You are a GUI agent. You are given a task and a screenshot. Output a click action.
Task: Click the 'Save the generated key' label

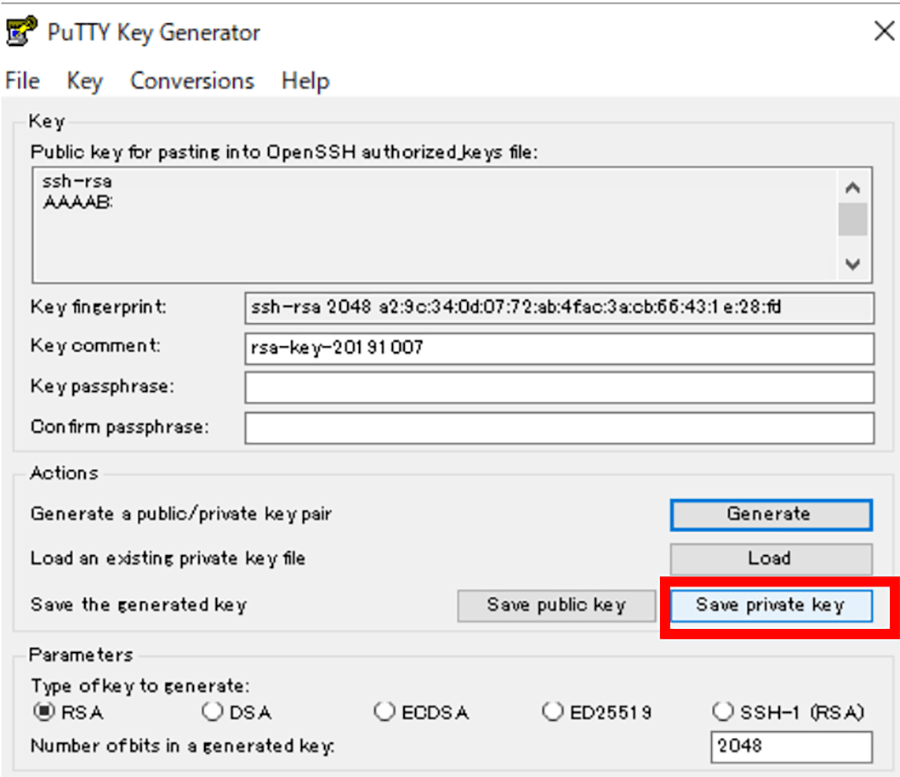(138, 605)
